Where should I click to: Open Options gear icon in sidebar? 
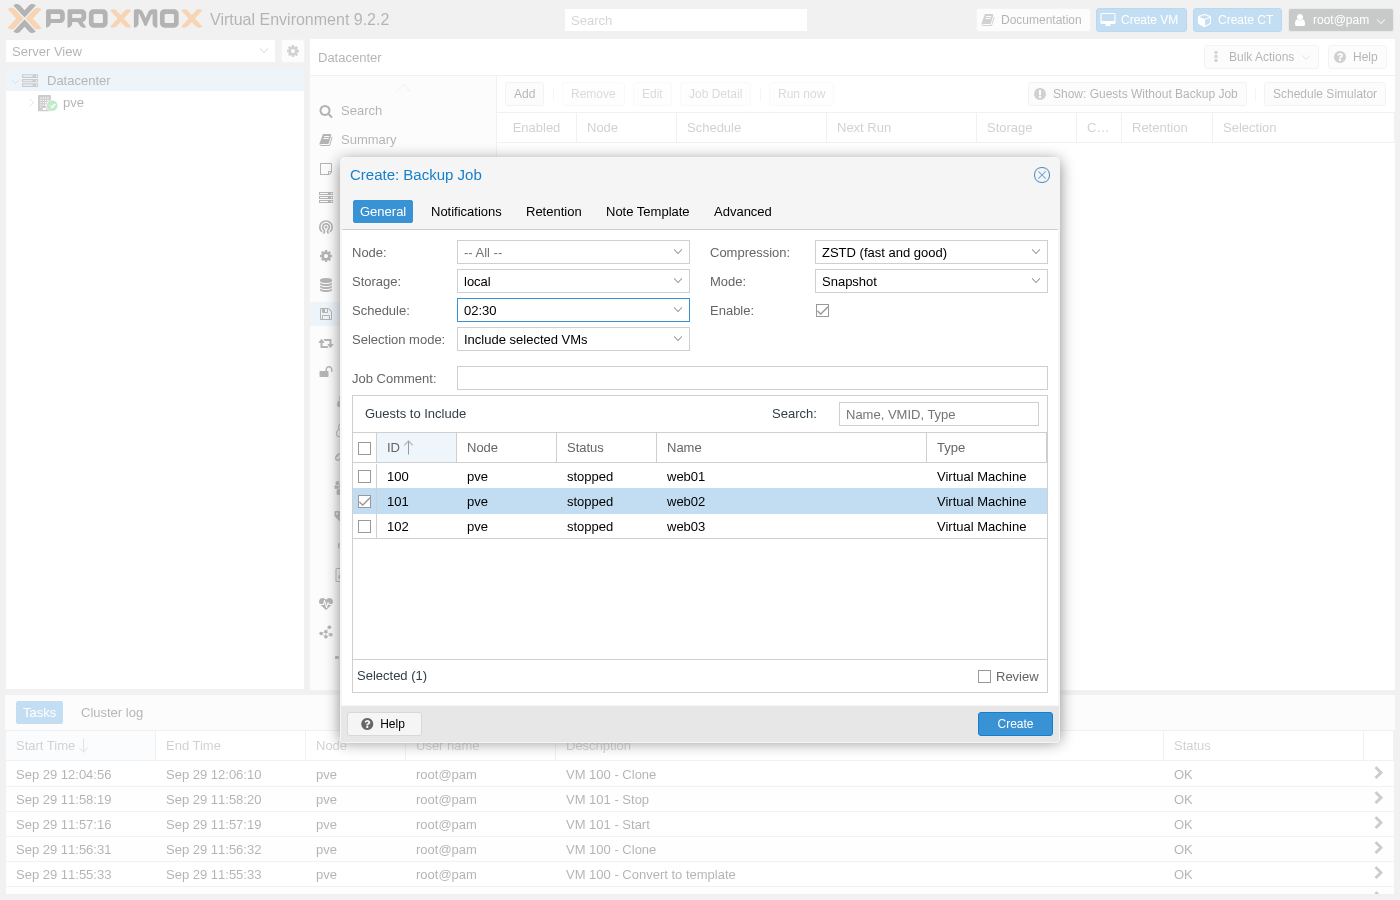326,256
